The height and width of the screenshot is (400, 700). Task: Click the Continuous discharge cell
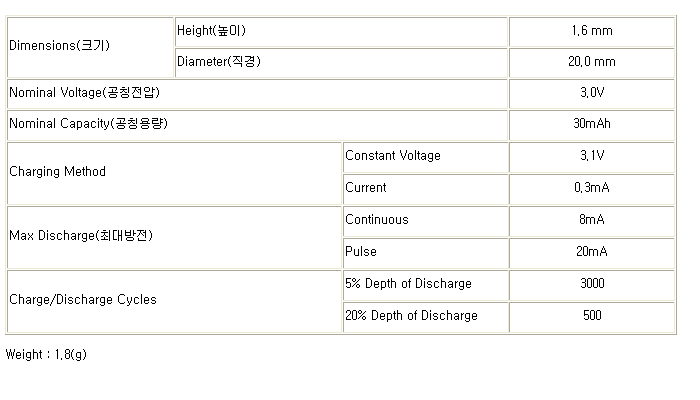377,220
